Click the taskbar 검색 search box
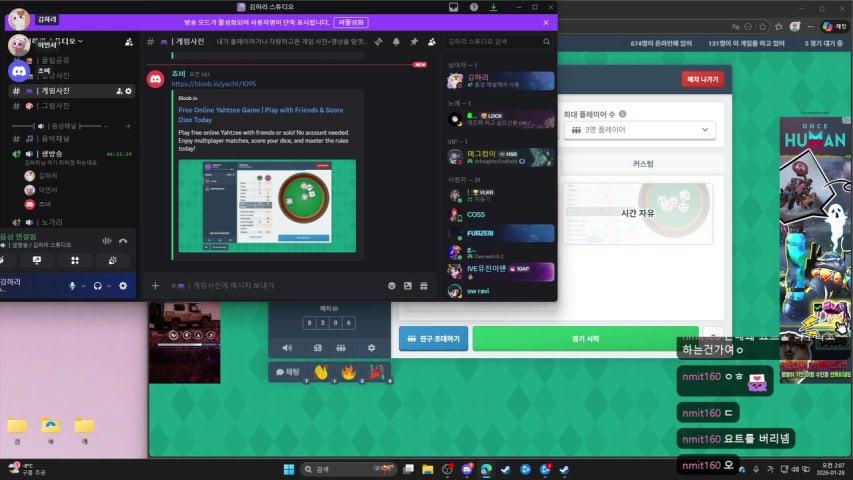The width and height of the screenshot is (853, 480). pyautogui.click(x=348, y=469)
